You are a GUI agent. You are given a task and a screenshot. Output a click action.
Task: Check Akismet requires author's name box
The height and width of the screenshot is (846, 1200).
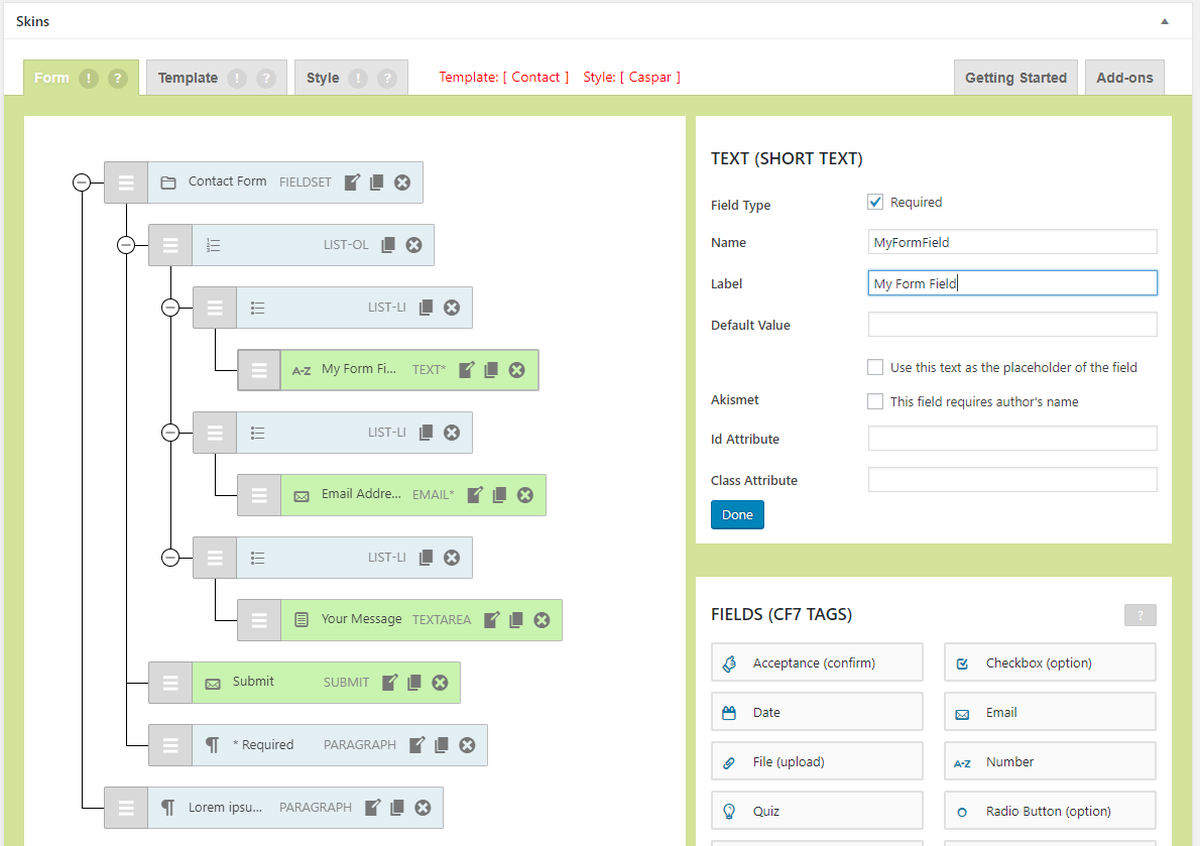point(875,401)
